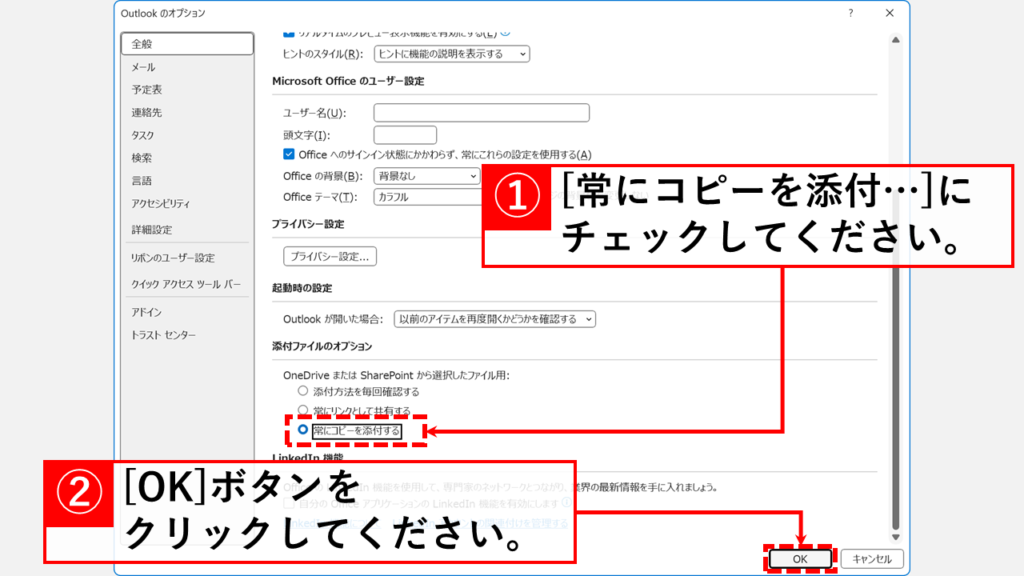
Task: Expand the Office の背景 dropdown
Action: (427, 176)
